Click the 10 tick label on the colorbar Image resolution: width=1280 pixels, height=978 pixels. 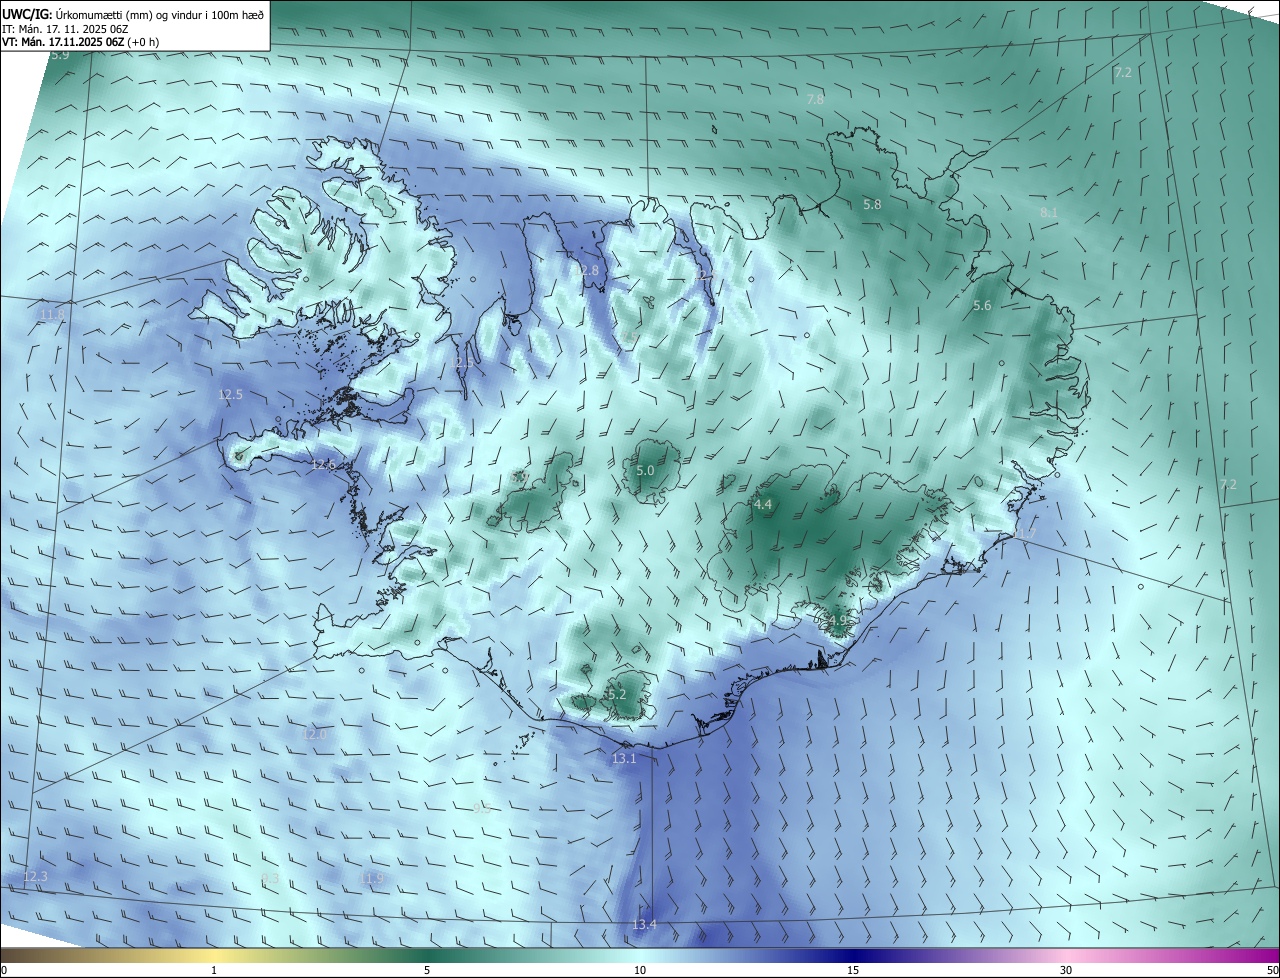tap(640, 970)
